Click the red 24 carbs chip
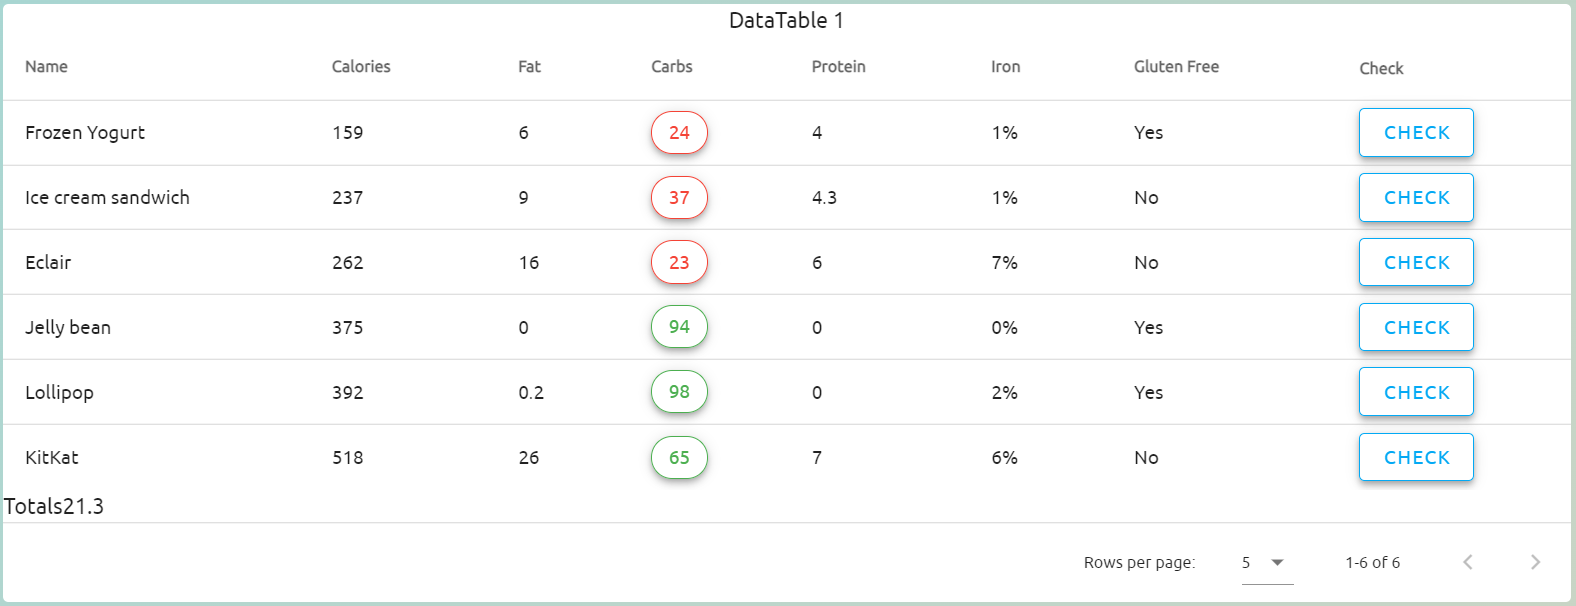The height and width of the screenshot is (606, 1576). point(679,133)
